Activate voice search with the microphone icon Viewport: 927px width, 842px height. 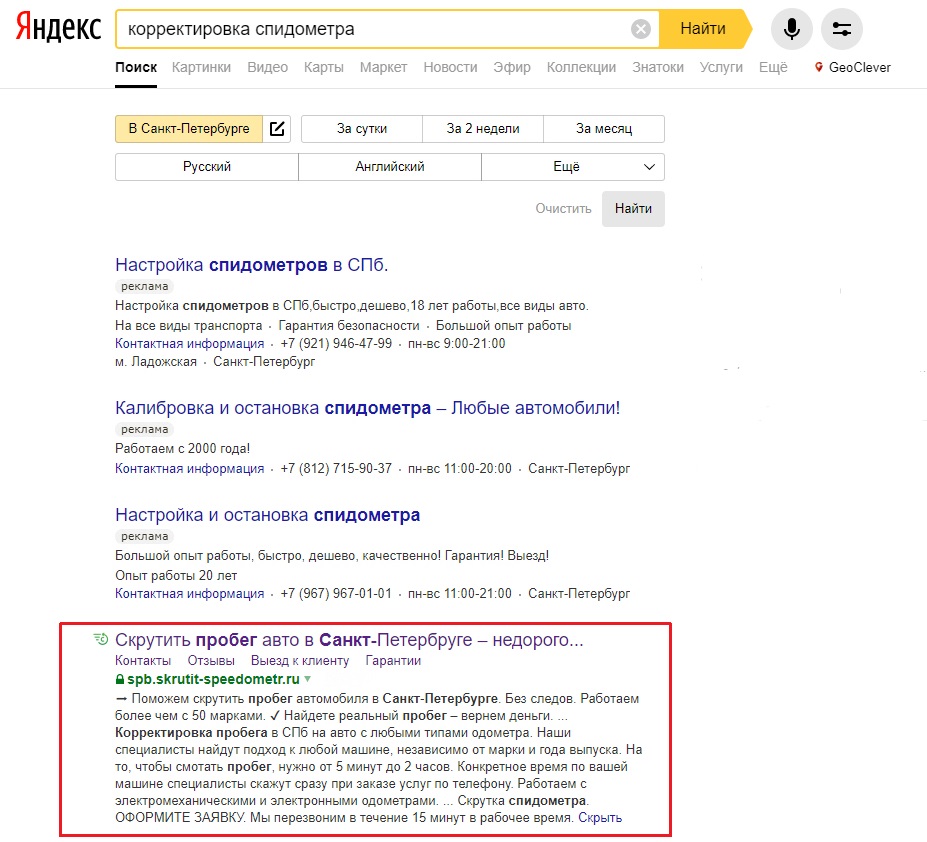click(x=791, y=29)
